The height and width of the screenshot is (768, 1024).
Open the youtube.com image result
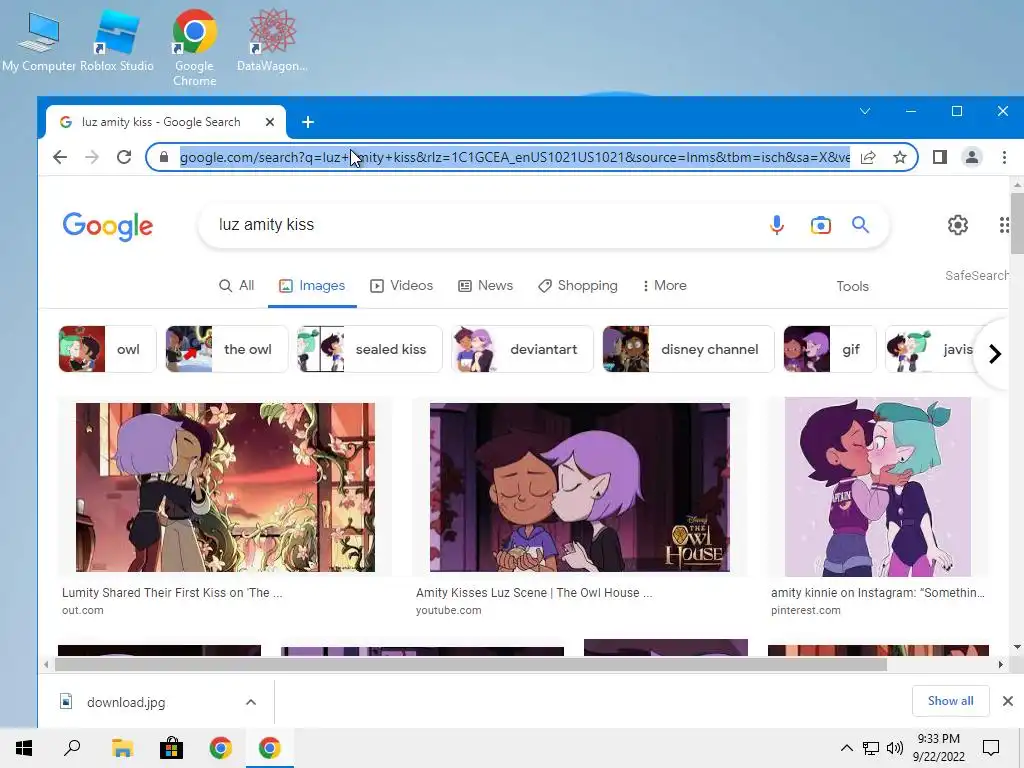[579, 487]
